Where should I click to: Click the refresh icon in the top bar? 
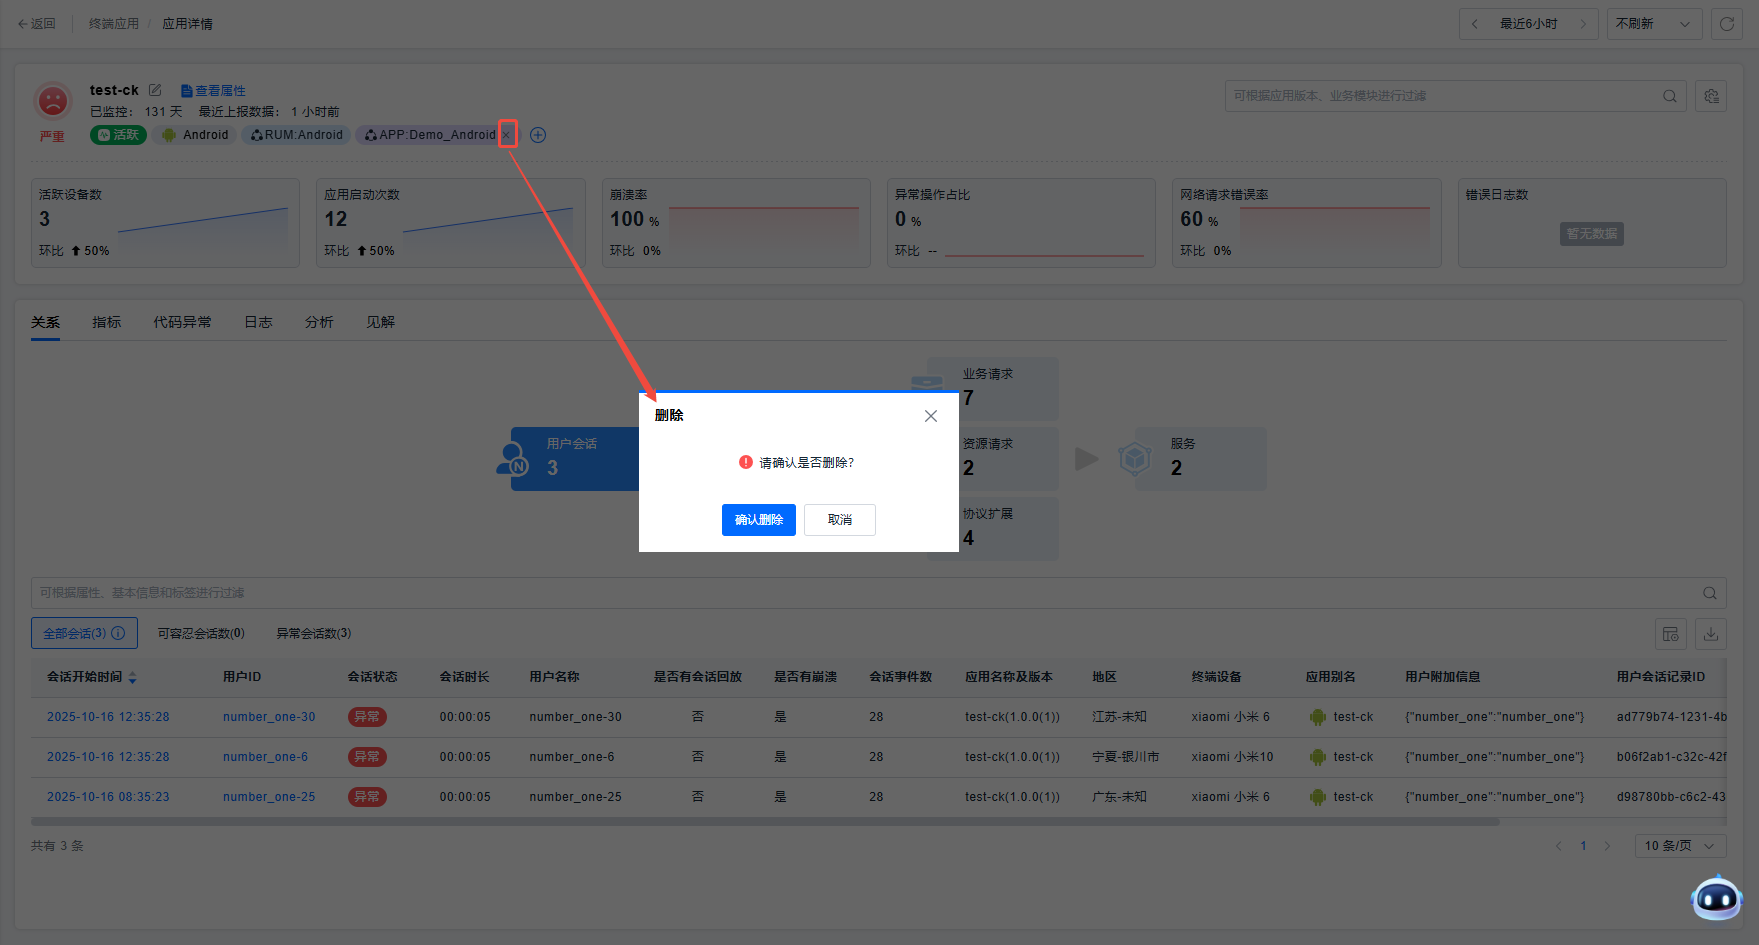(x=1727, y=24)
